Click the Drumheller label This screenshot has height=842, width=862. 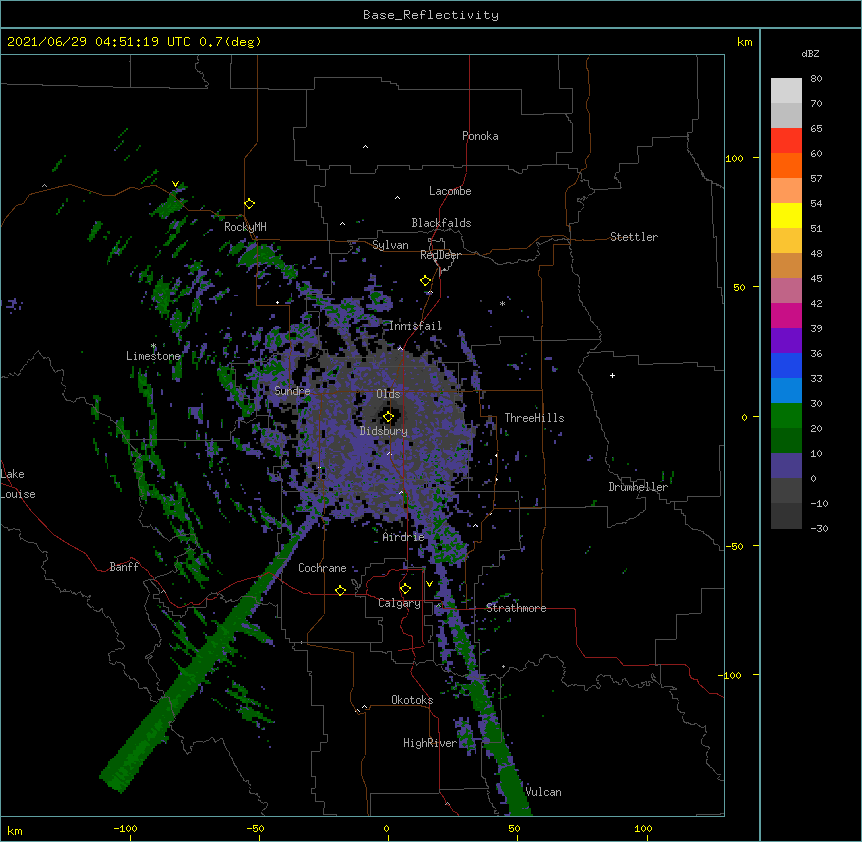[x=638, y=487]
